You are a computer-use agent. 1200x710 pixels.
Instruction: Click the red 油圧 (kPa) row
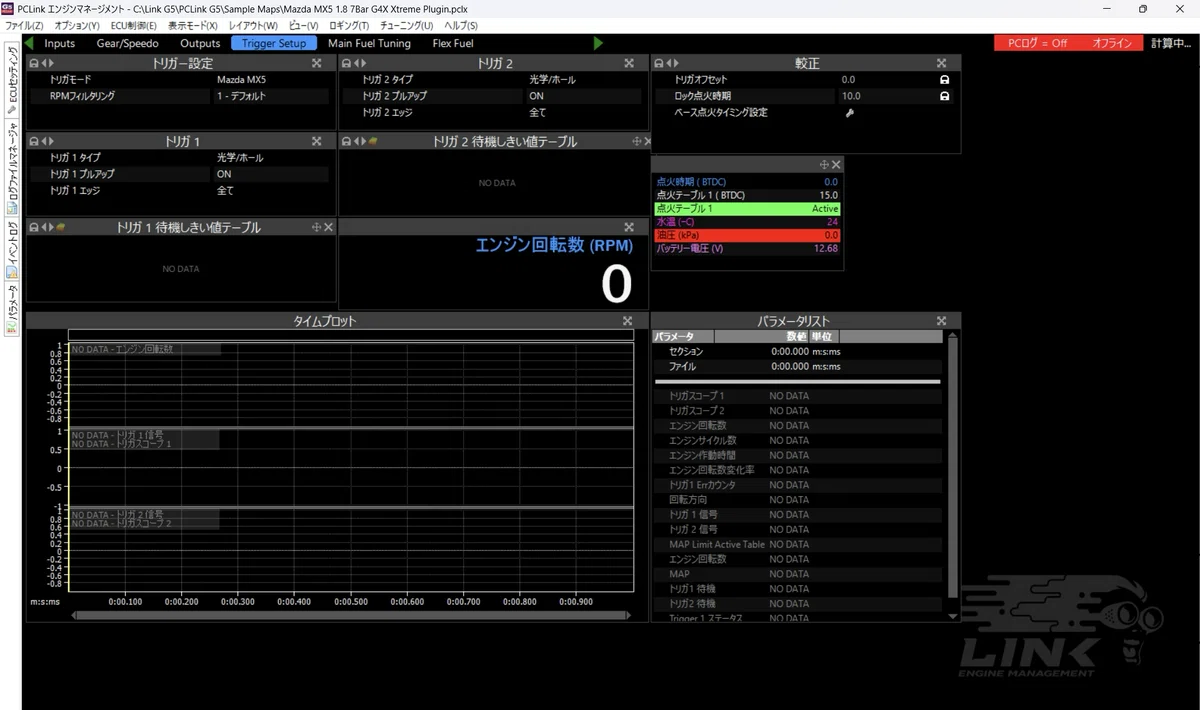(x=747, y=235)
